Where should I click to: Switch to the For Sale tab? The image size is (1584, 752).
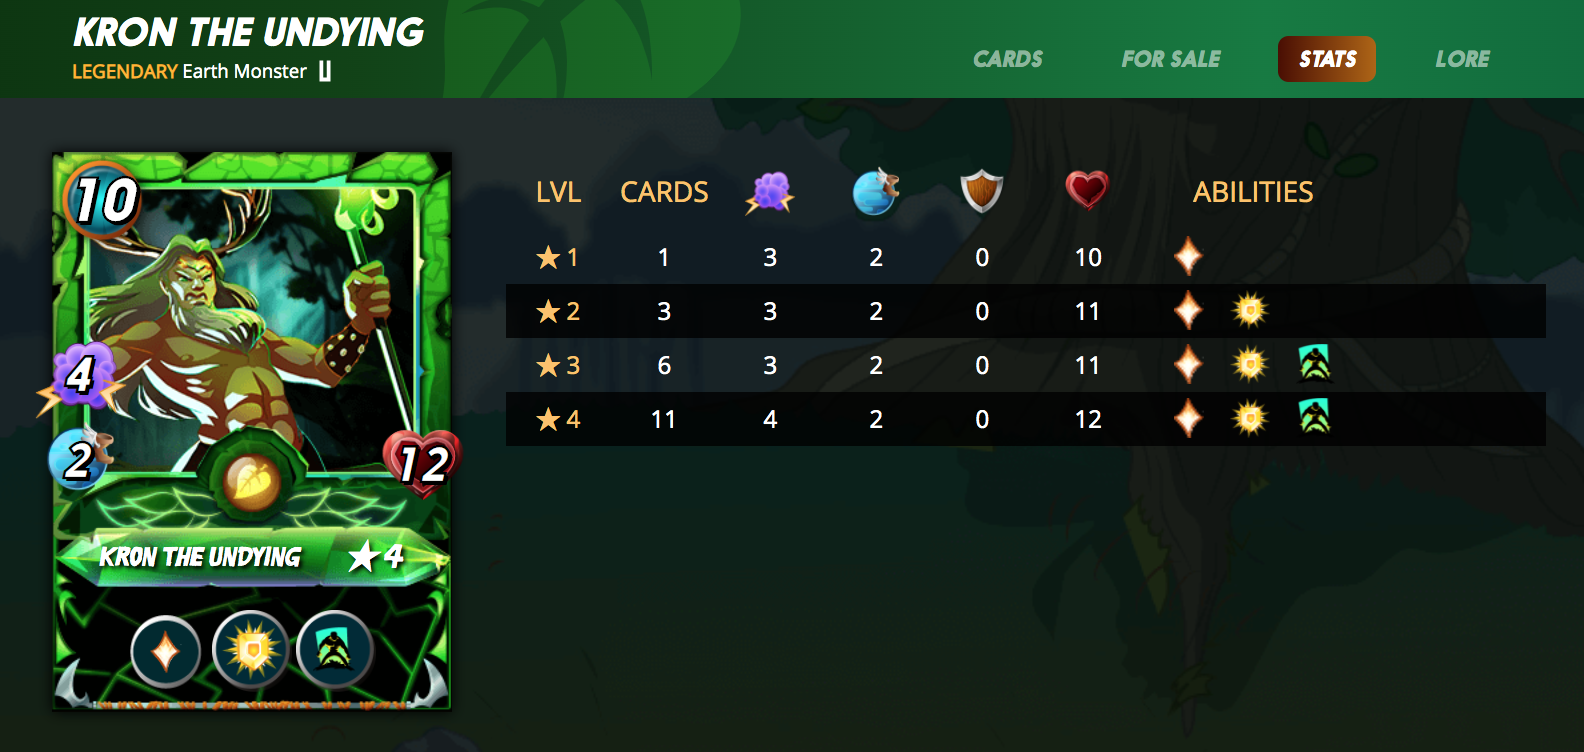point(1171,59)
